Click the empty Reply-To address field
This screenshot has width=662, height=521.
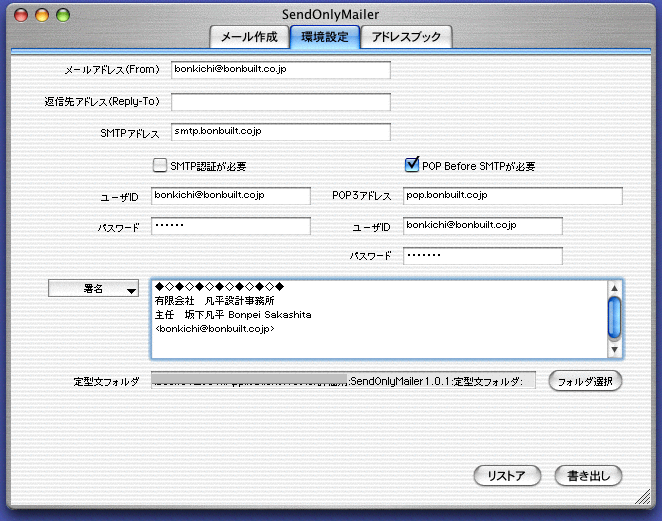[281, 102]
